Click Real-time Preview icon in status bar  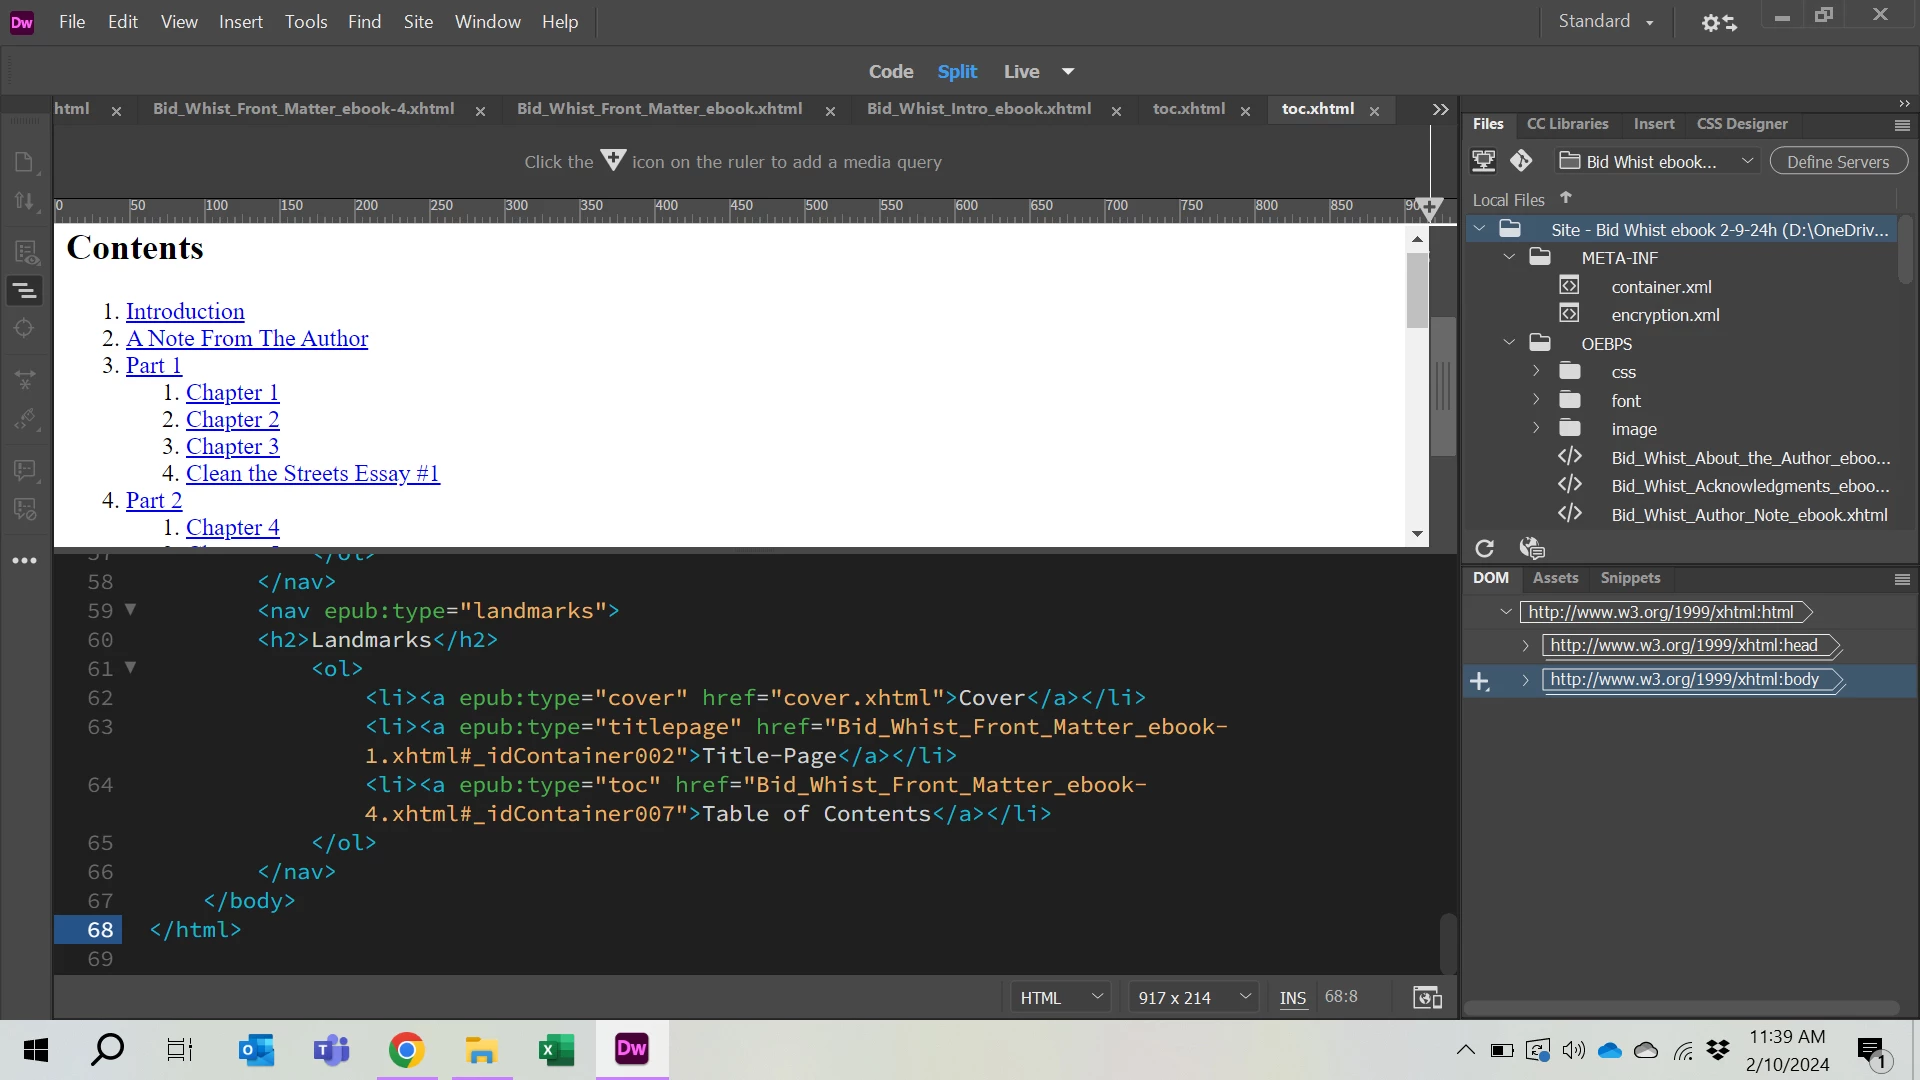[x=1427, y=997]
